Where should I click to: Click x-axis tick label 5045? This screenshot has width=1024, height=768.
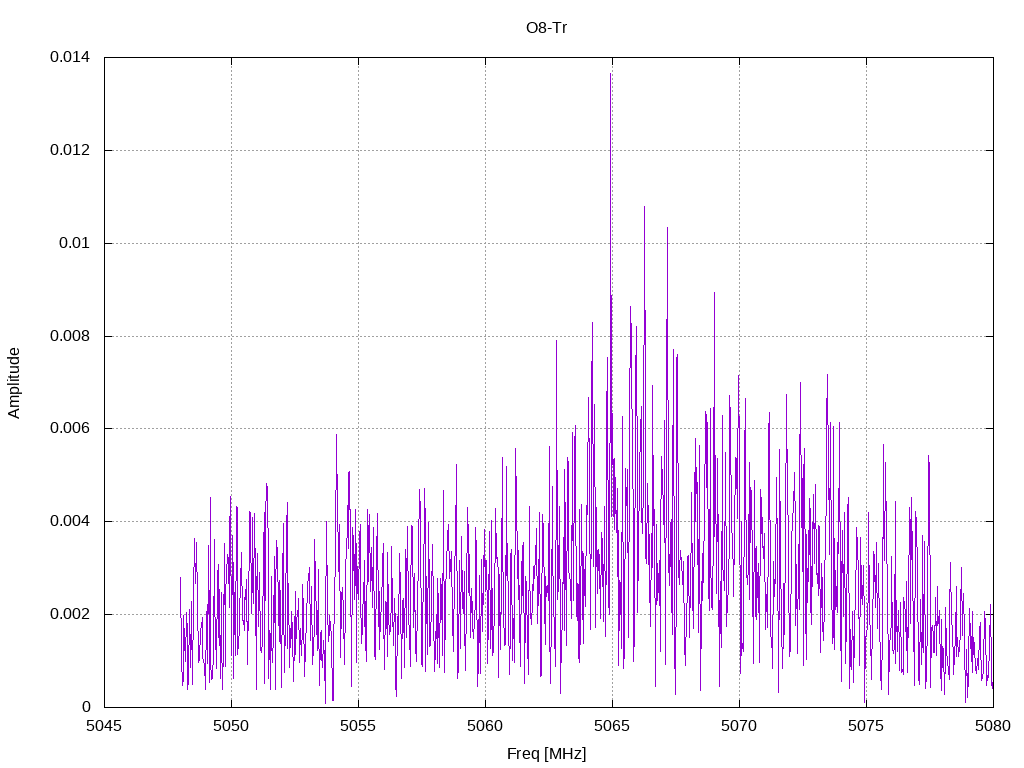tap(104, 726)
